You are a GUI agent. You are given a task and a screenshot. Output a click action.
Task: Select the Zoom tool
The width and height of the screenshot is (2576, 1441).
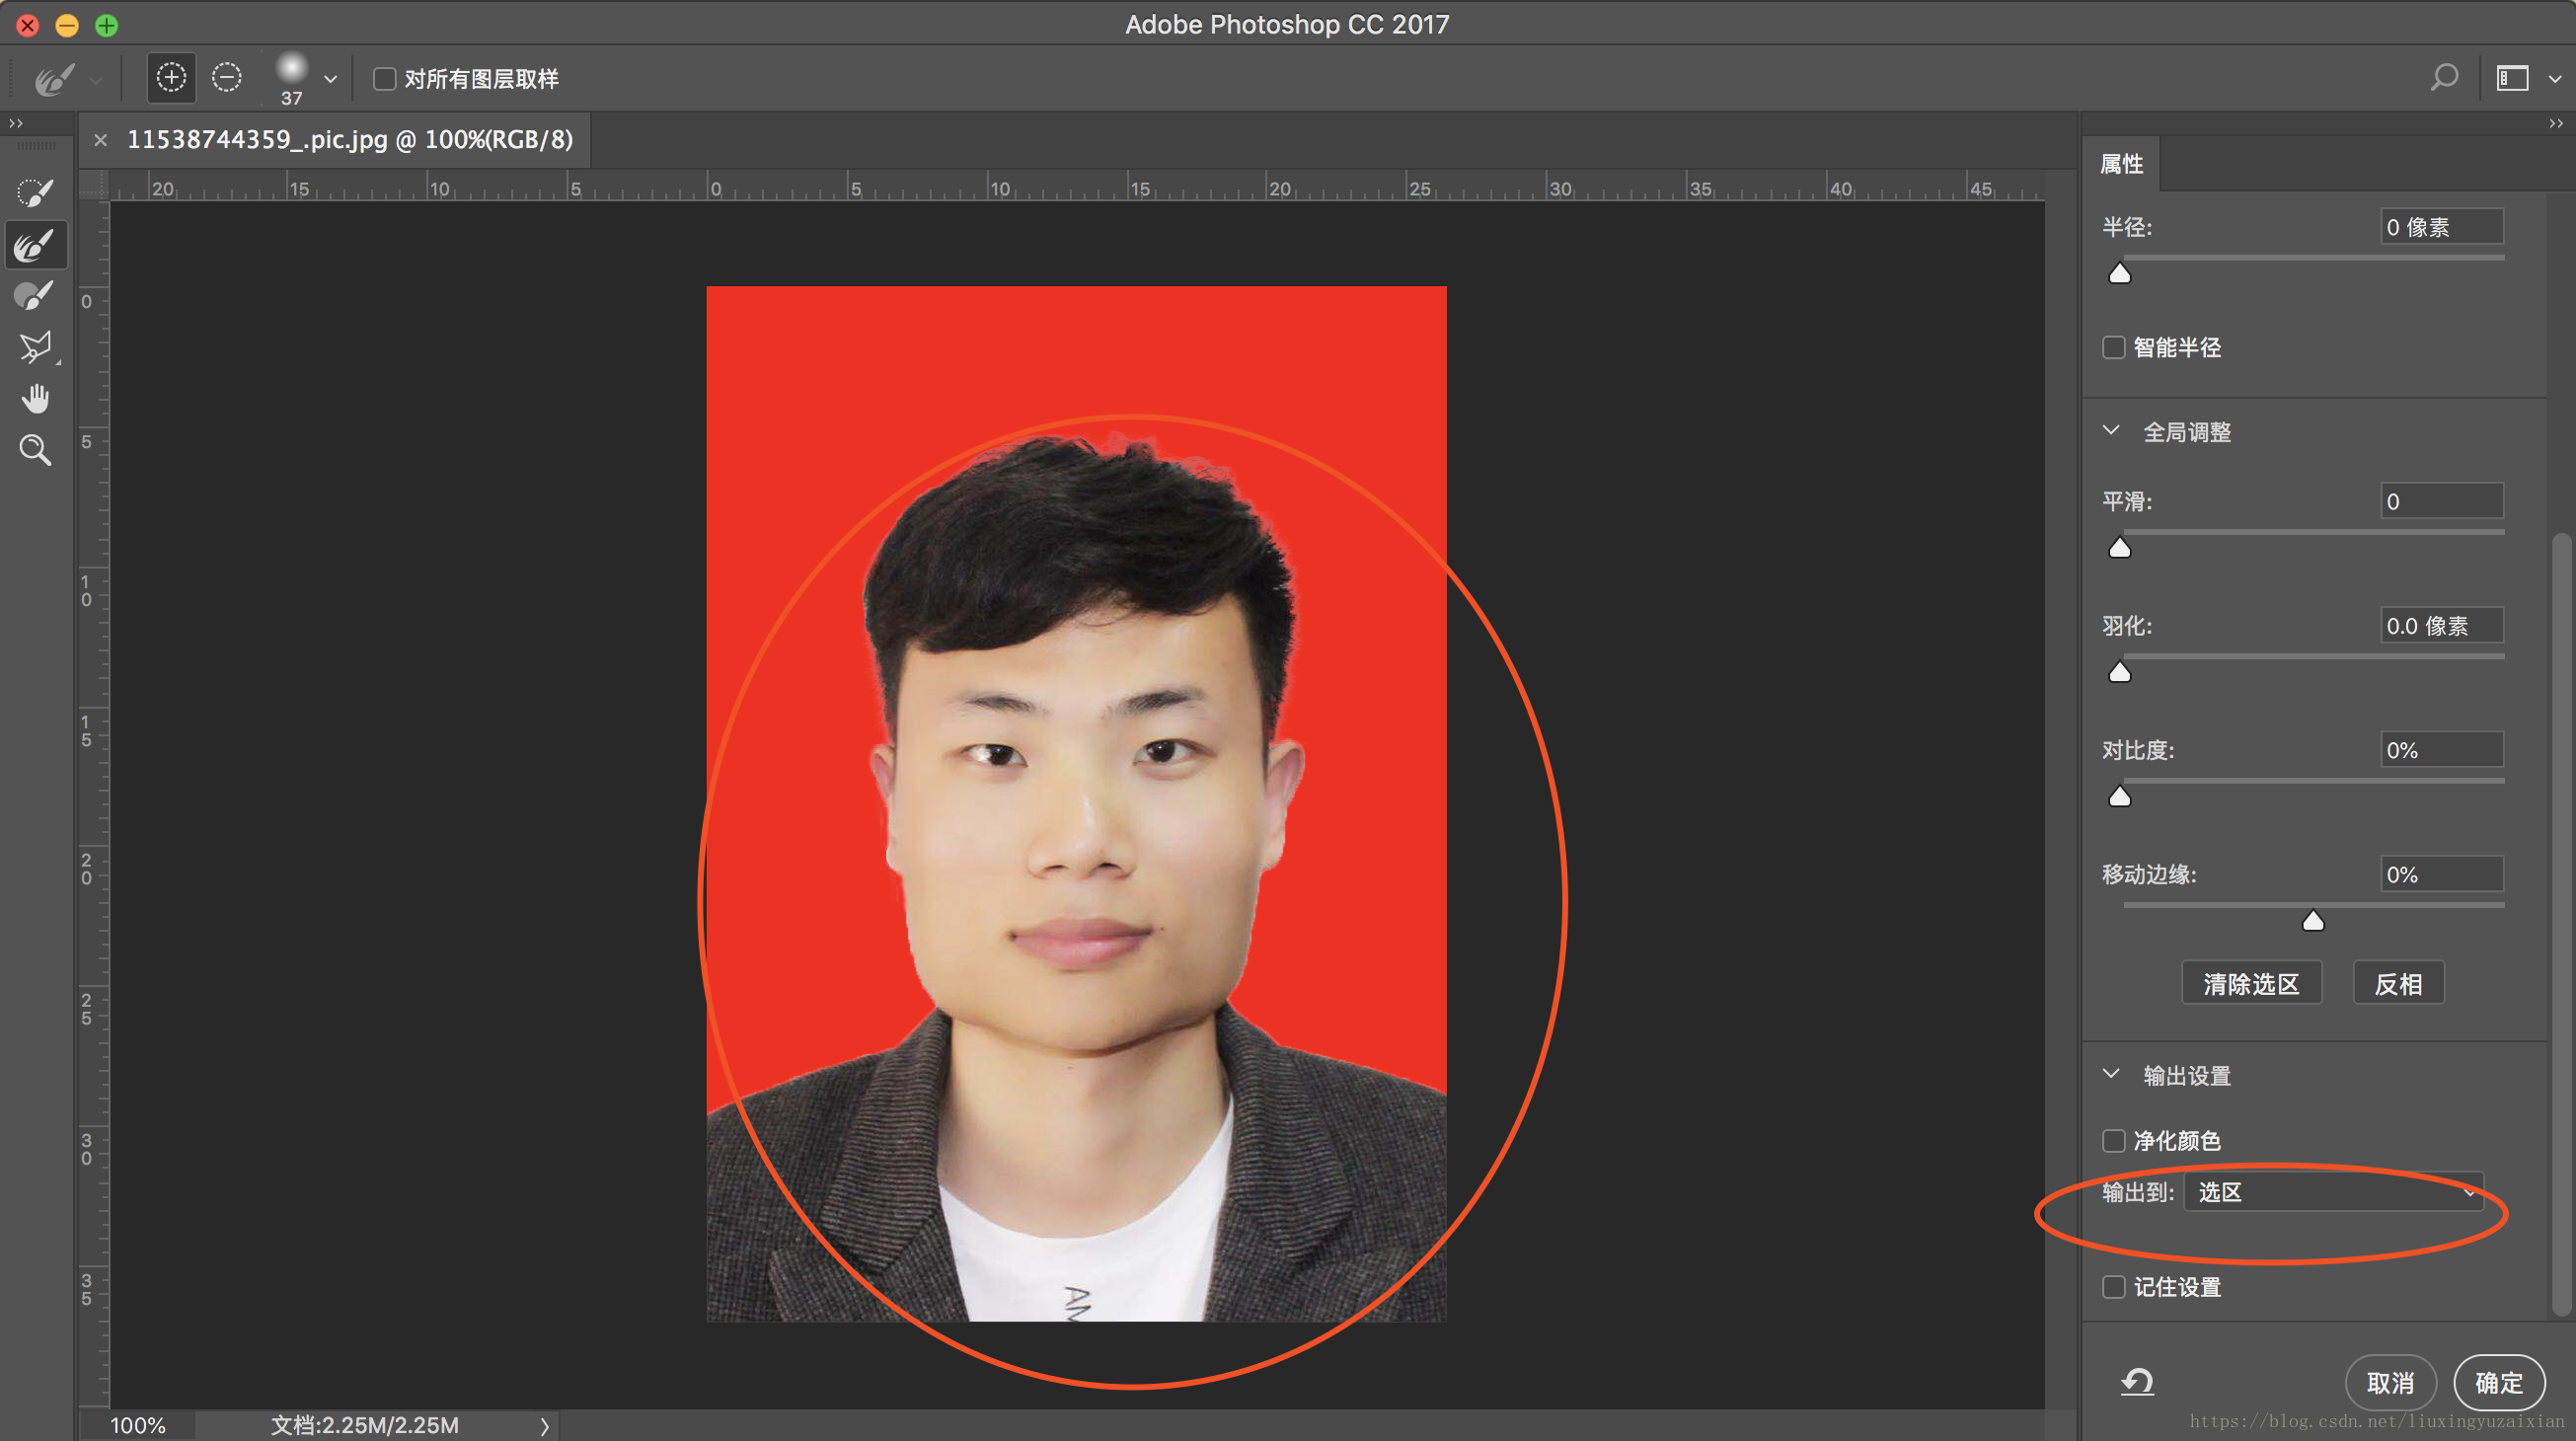[x=35, y=450]
